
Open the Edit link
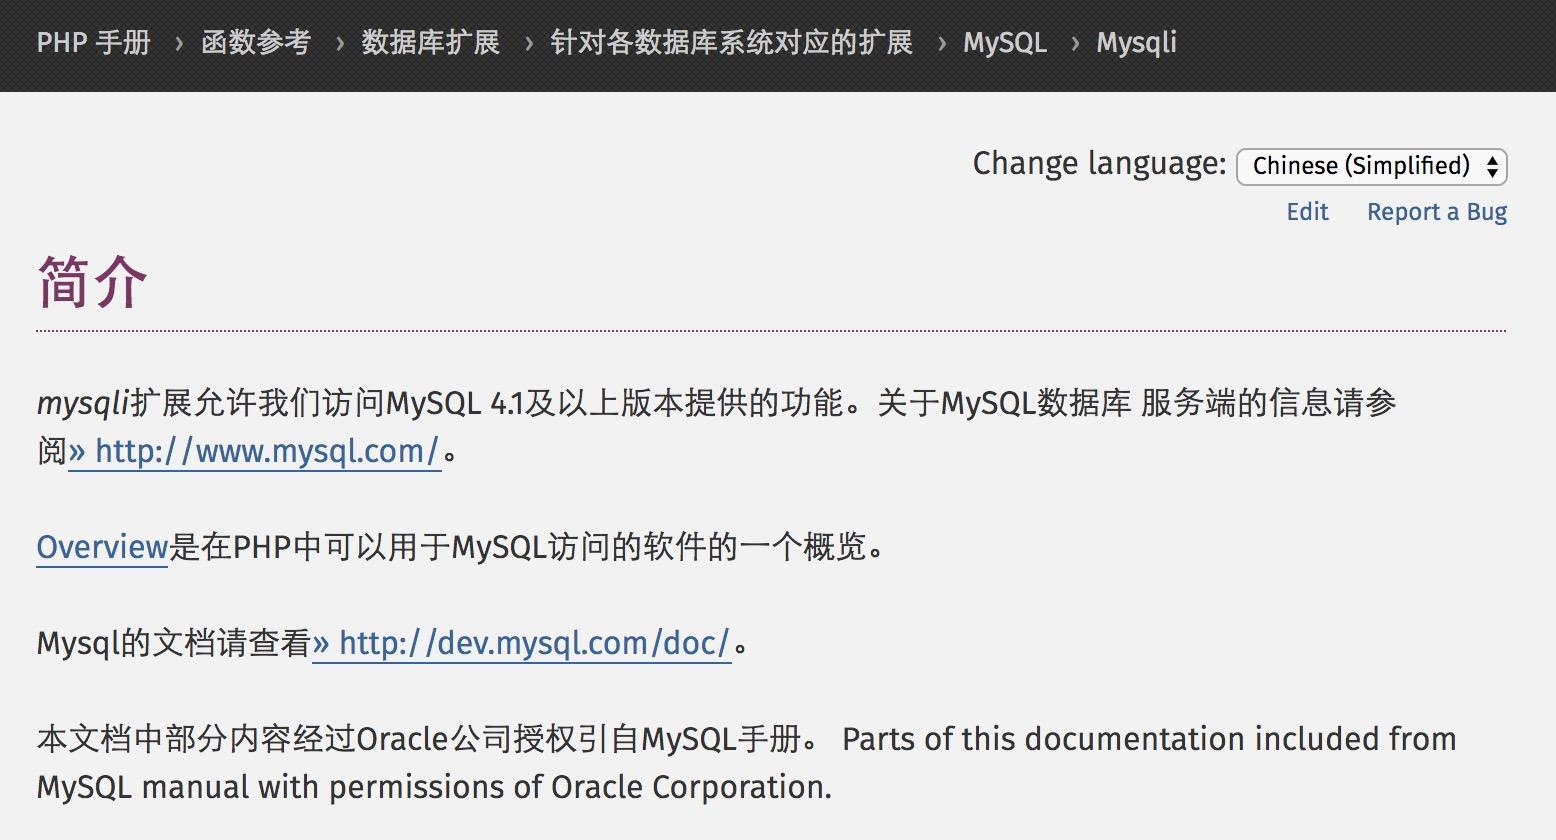1306,211
